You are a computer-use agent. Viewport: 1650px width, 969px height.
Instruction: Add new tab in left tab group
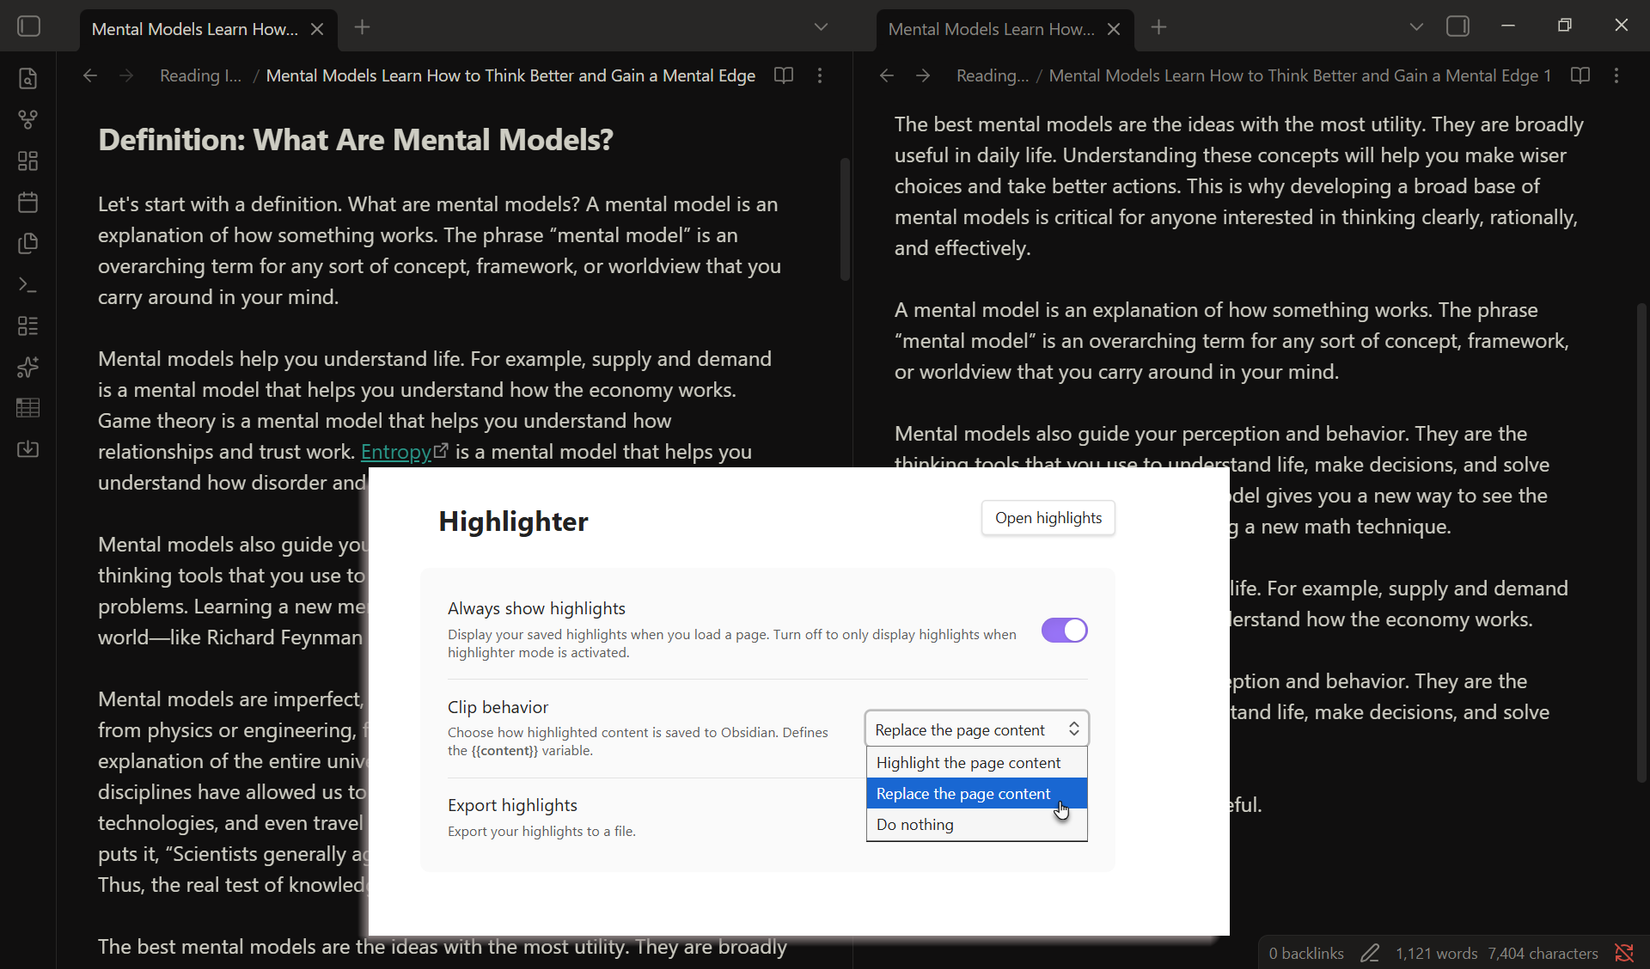point(362,28)
